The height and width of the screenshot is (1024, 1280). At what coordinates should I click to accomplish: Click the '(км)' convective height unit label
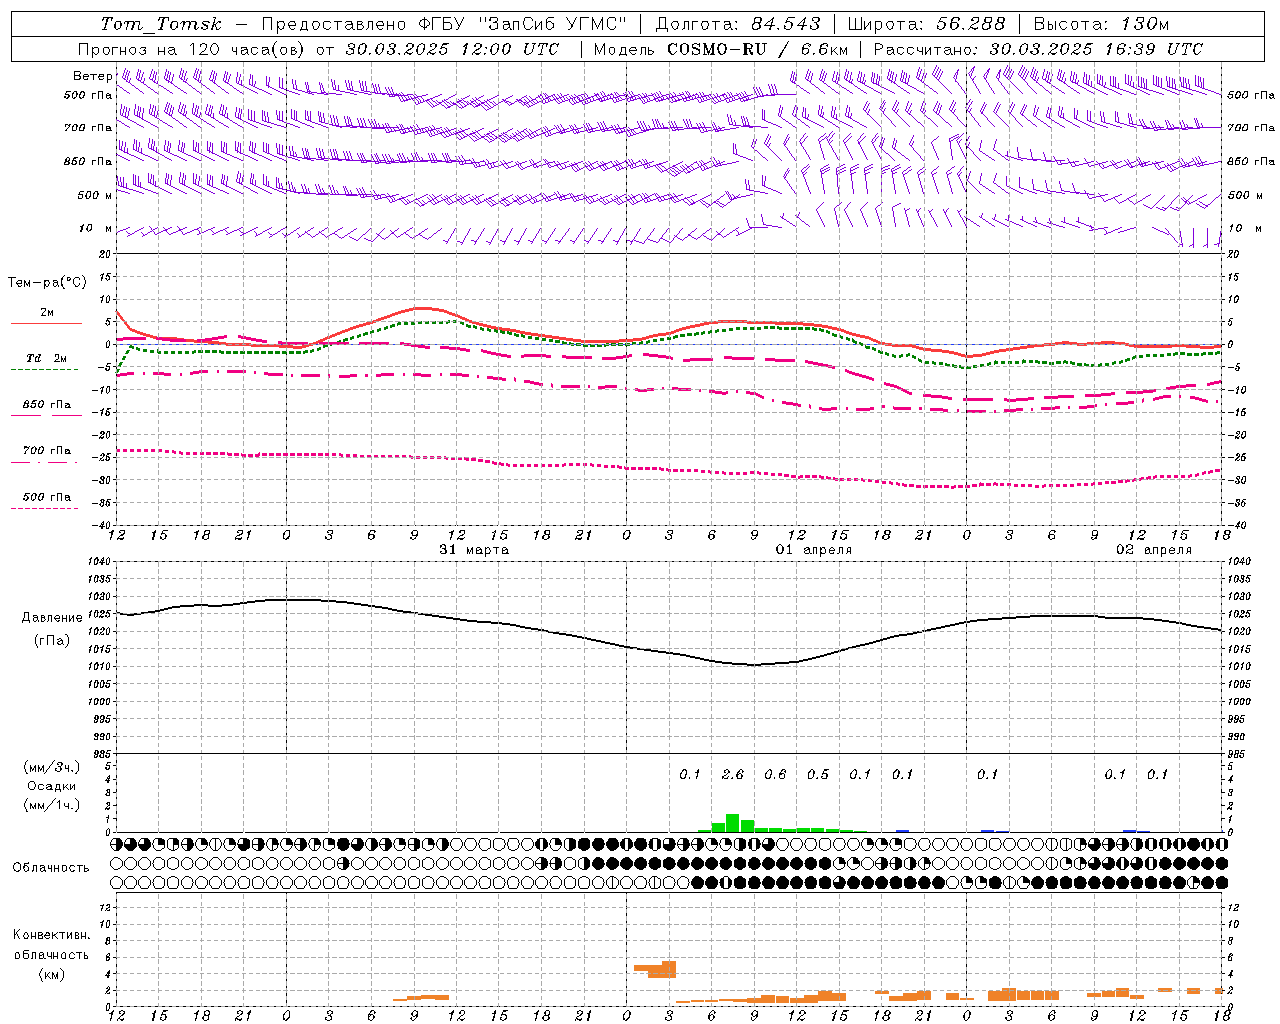[52, 974]
